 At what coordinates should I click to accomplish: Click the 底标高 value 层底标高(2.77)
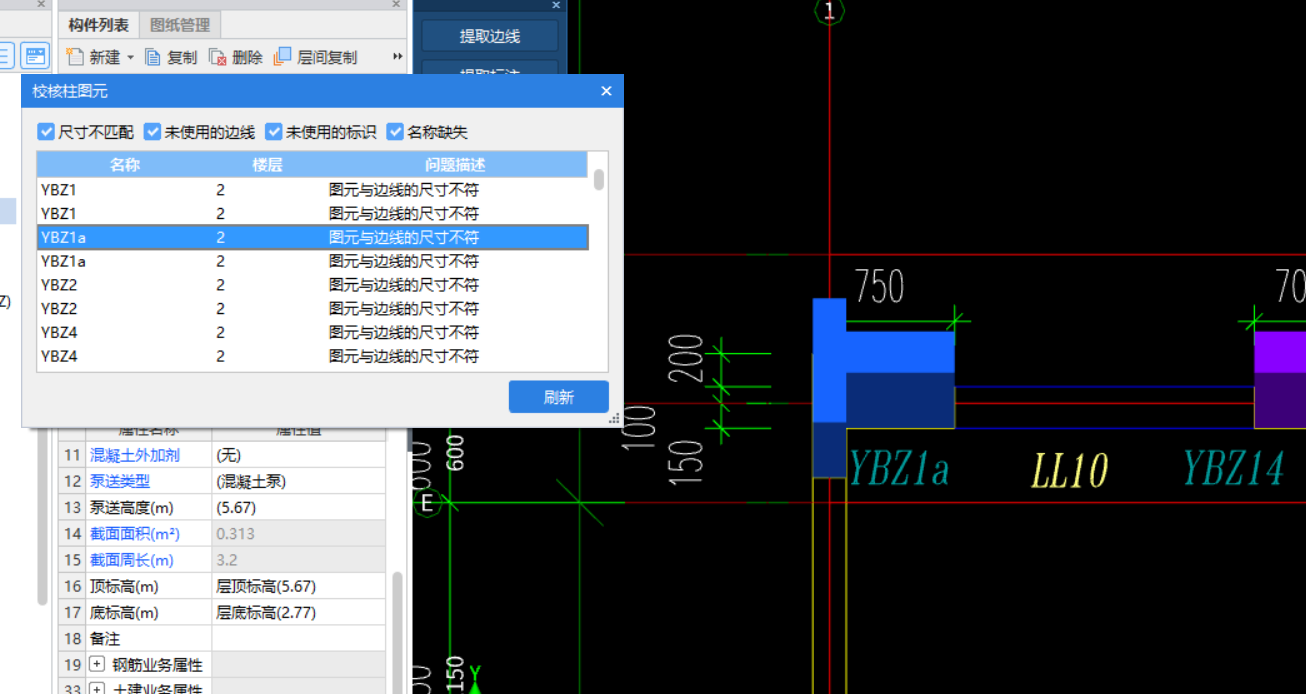pyautogui.click(x=298, y=612)
